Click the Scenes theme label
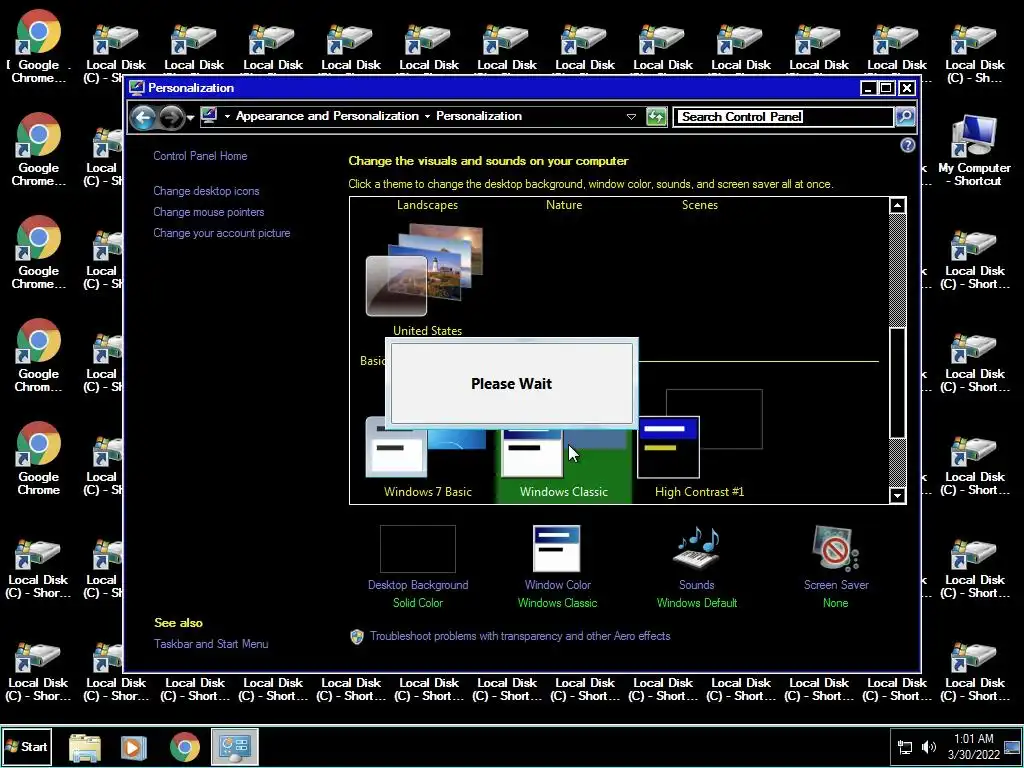 coord(699,205)
